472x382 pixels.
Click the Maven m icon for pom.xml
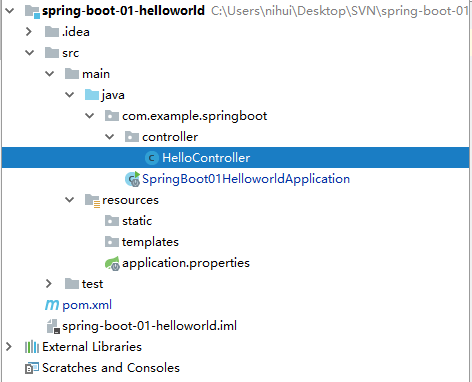coord(52,305)
